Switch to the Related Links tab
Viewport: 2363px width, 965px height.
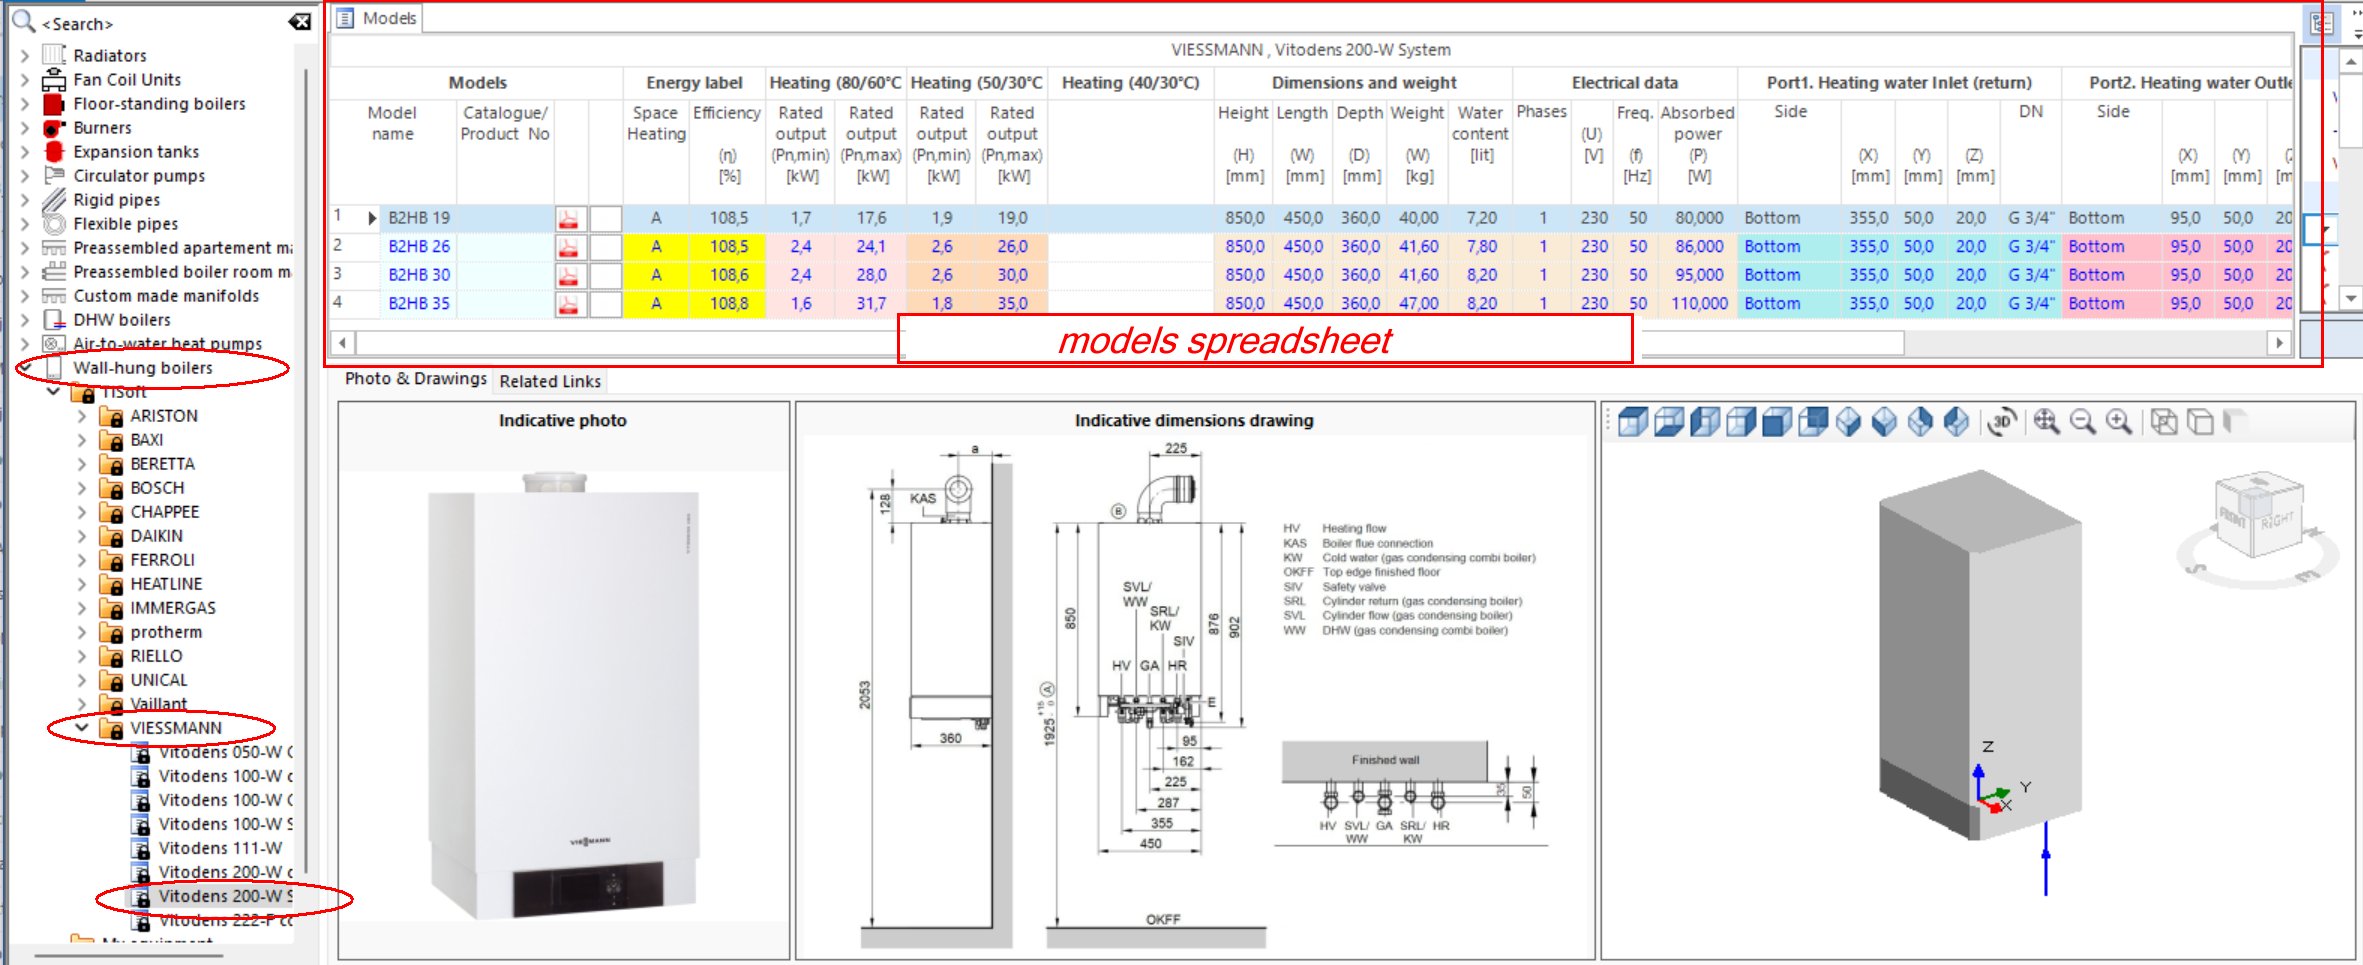tap(549, 381)
